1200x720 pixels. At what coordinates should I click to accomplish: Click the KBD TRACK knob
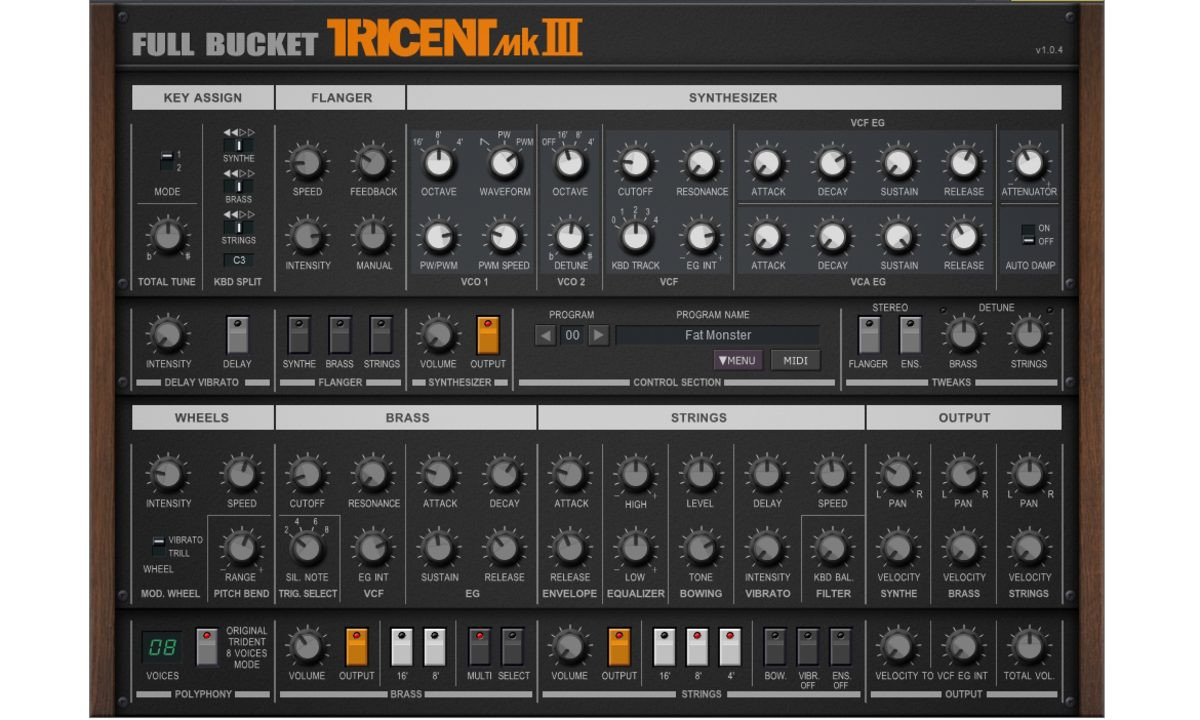pyautogui.click(x=635, y=237)
